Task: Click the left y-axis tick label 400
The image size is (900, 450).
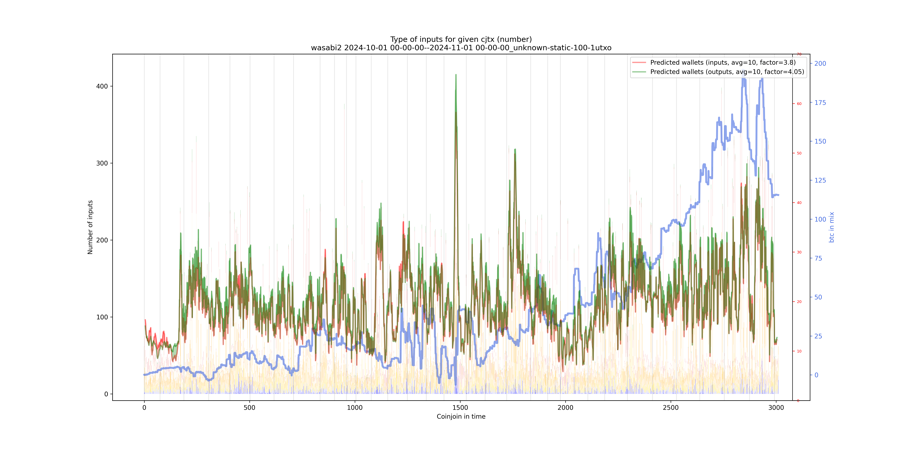Action: tap(102, 86)
